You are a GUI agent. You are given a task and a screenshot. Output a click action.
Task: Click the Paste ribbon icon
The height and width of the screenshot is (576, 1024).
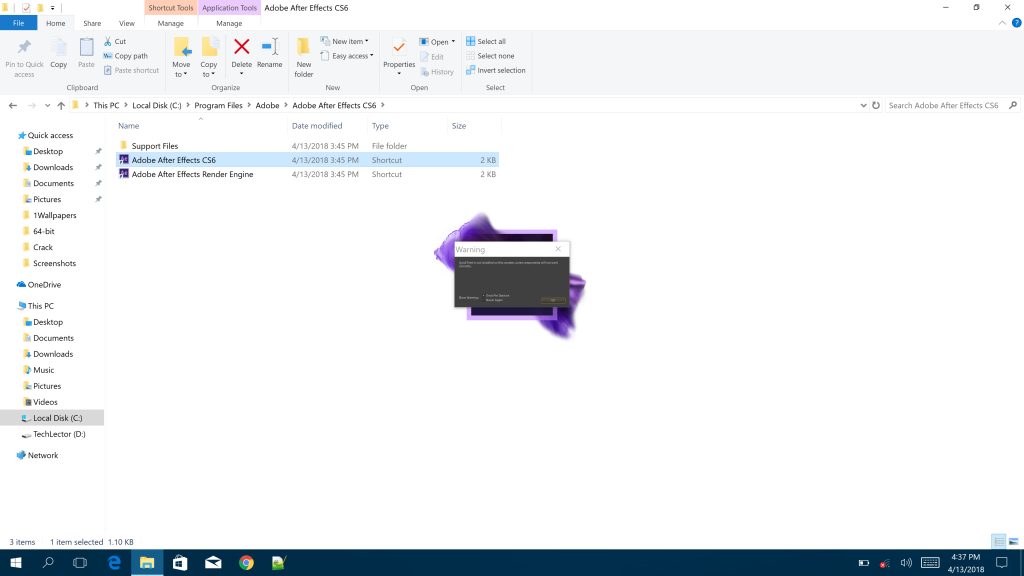pos(86,47)
